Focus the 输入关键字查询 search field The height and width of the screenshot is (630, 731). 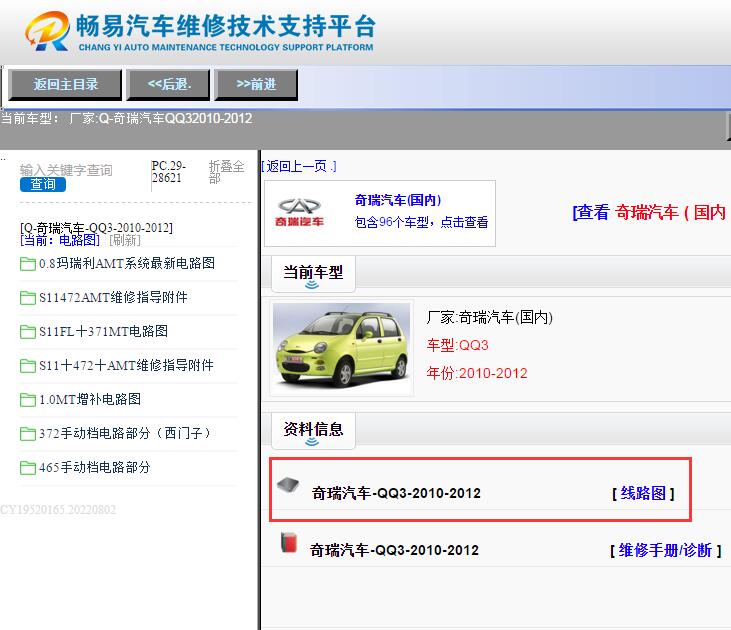click(66, 170)
